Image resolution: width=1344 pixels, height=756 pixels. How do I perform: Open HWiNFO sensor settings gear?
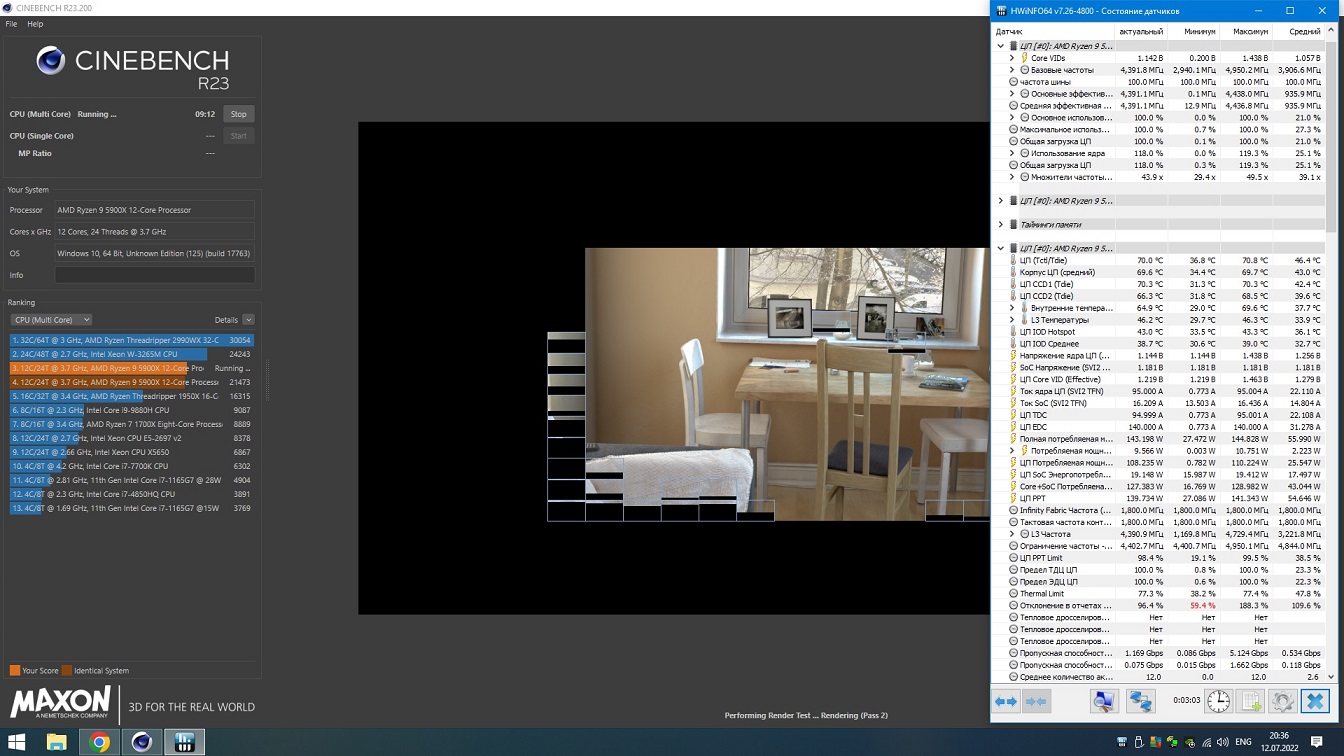[1283, 702]
